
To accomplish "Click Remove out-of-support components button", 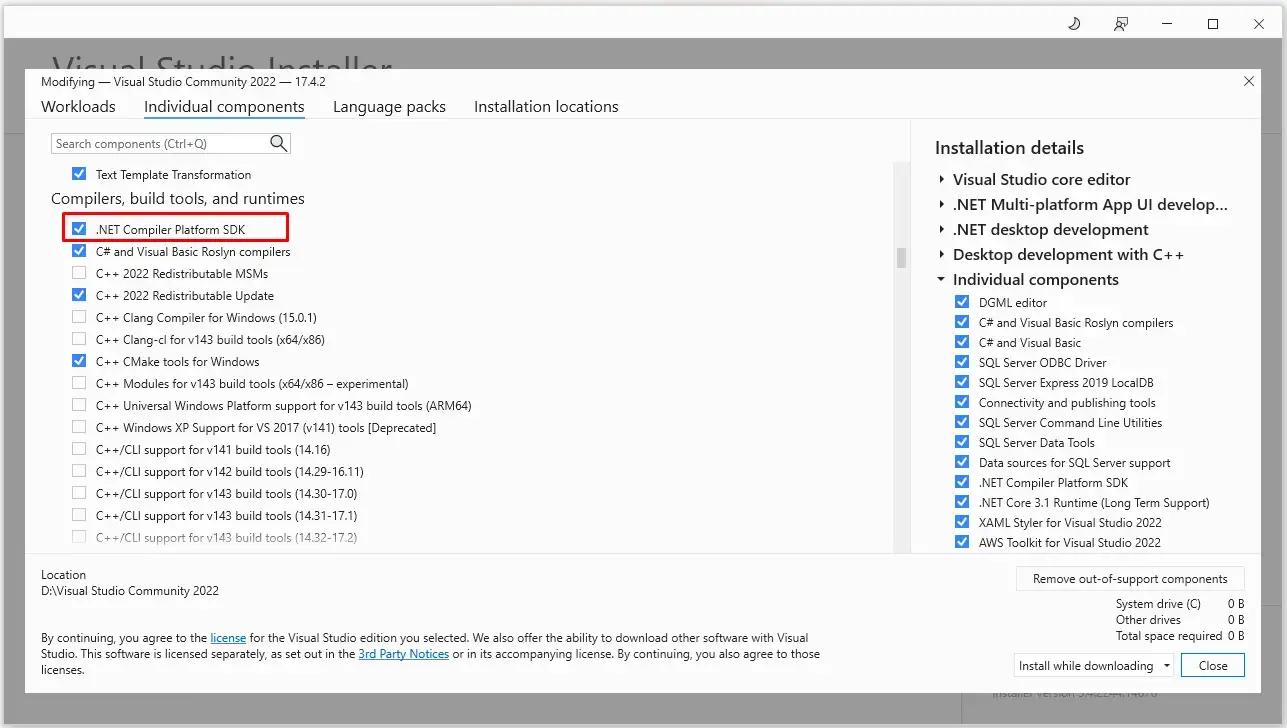I will click(x=1130, y=579).
